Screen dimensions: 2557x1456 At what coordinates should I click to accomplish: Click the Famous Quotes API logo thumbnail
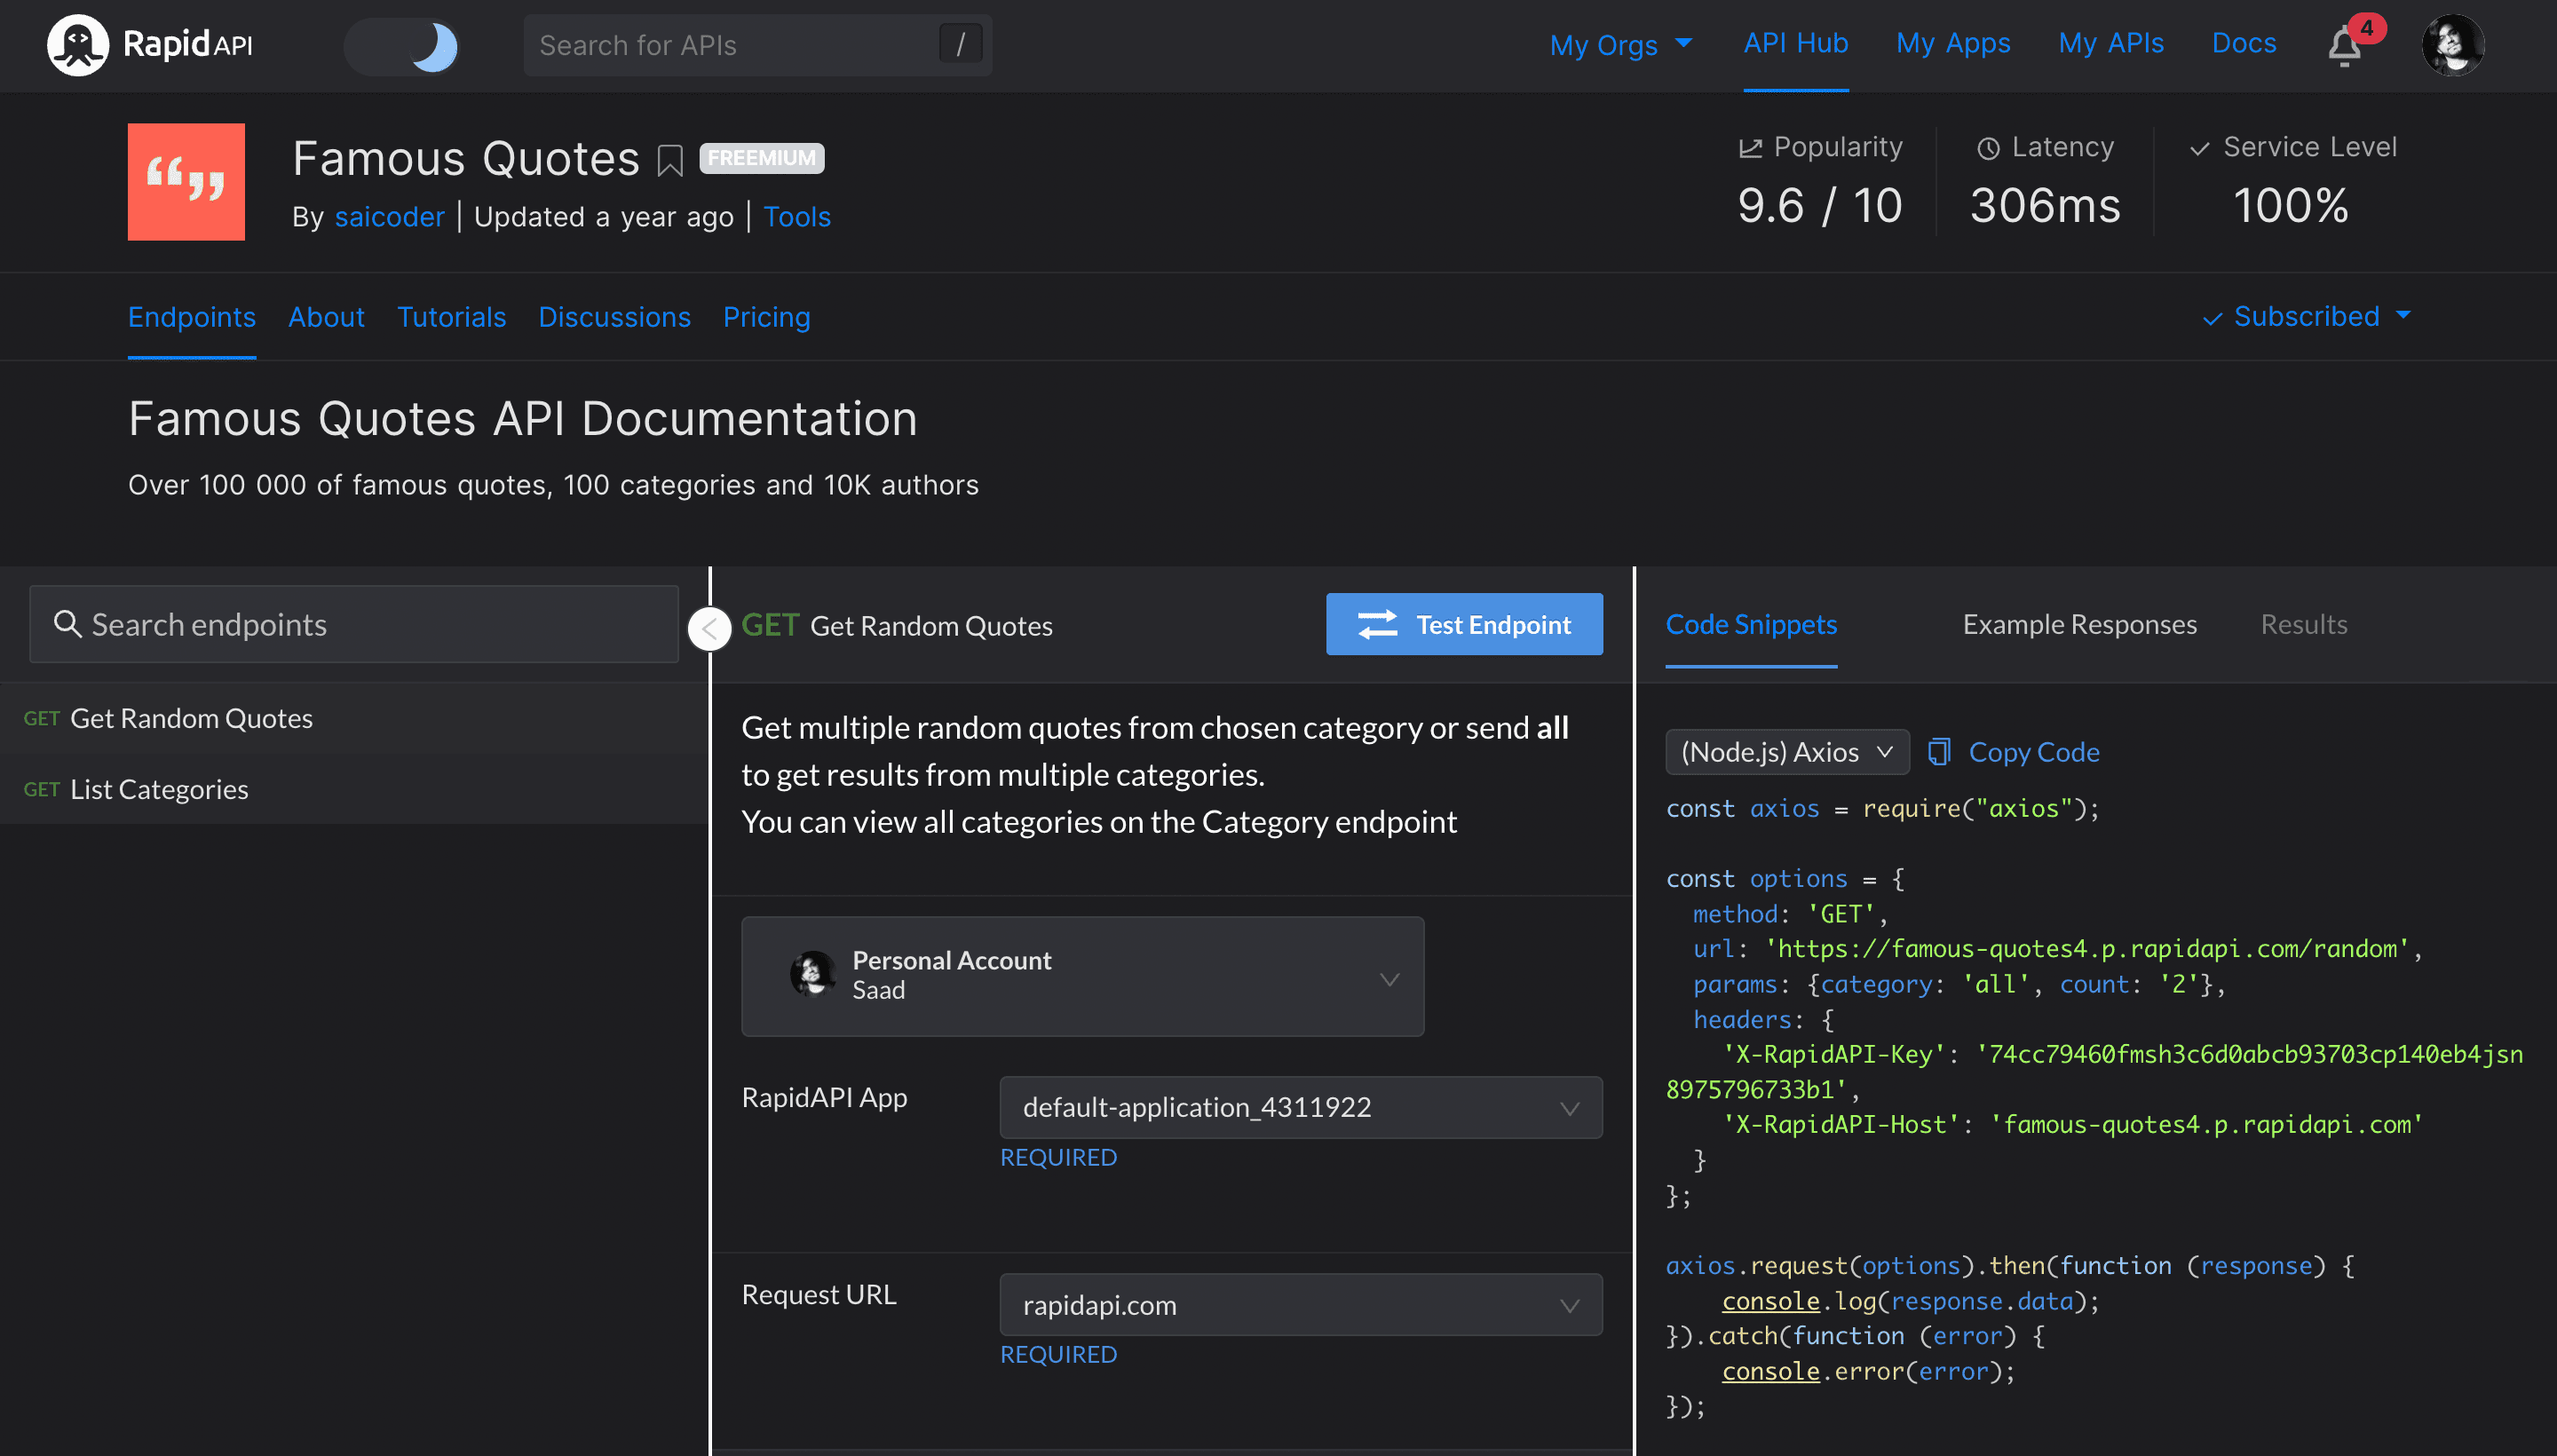click(x=186, y=181)
